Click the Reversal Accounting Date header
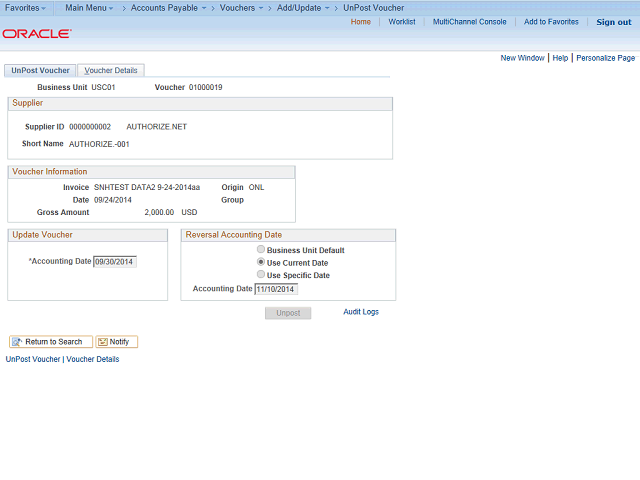640x480 pixels. pos(288,235)
